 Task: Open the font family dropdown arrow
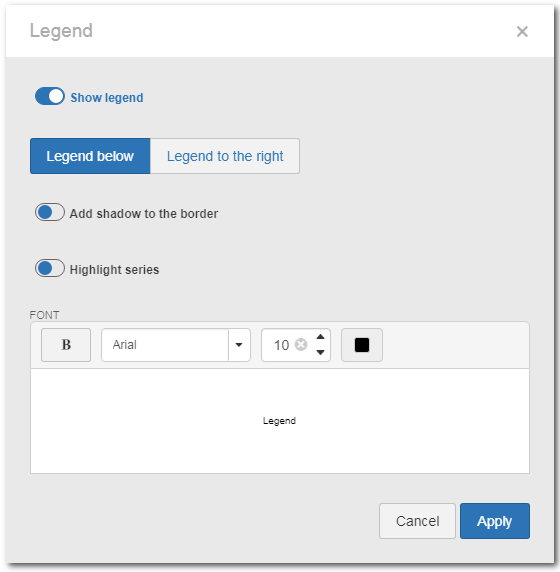coord(239,345)
